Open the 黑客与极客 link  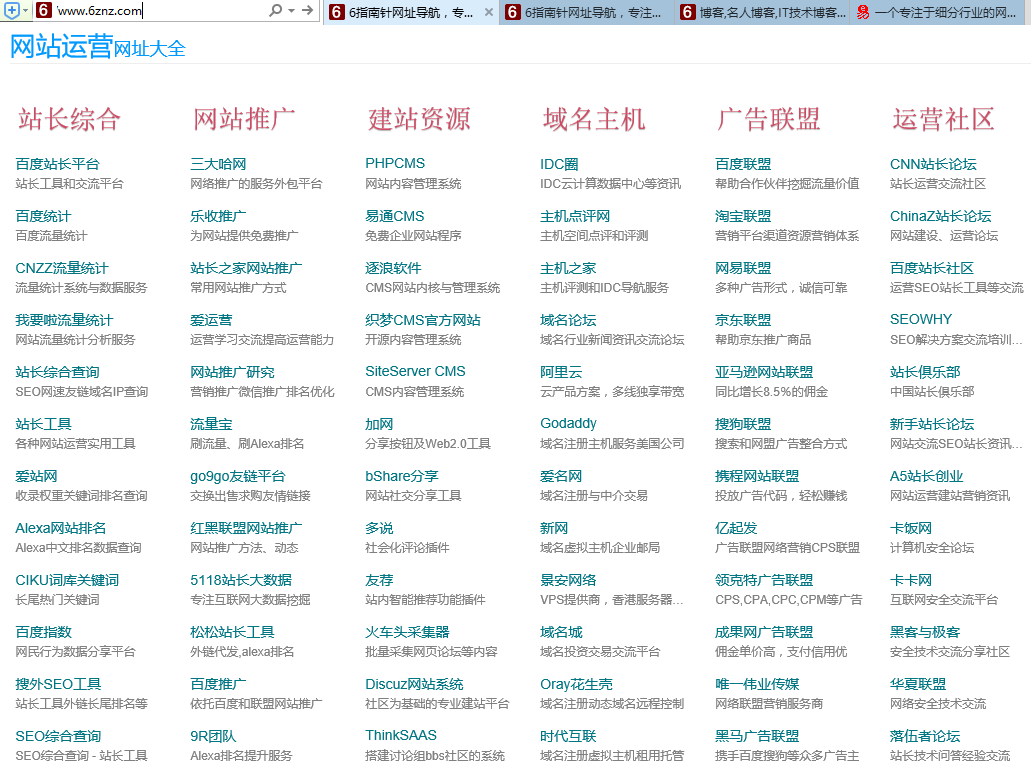tap(925, 631)
